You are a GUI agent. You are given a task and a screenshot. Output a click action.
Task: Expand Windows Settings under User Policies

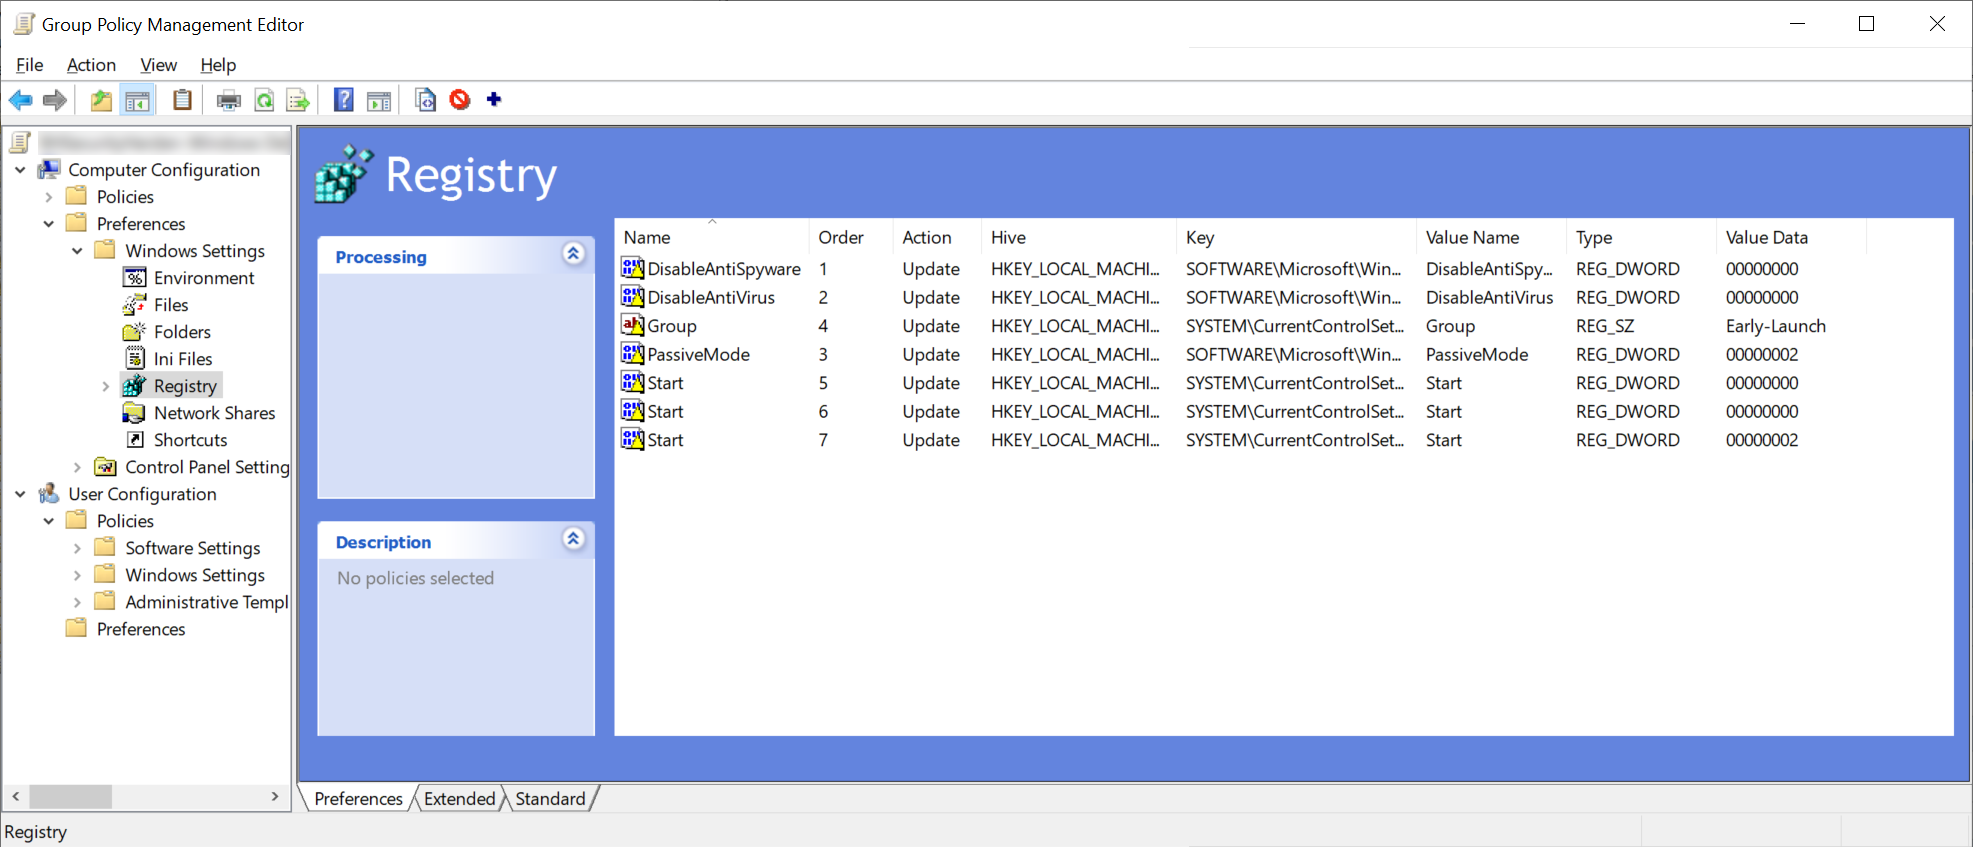77,575
